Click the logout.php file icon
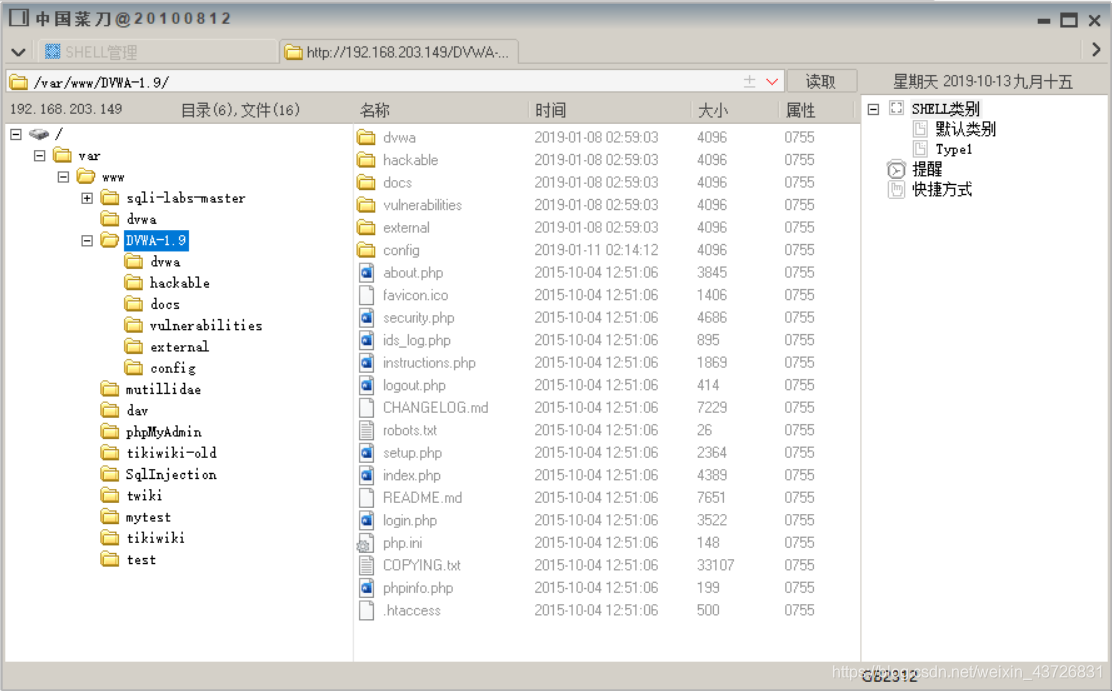This screenshot has height=691, width=1112. coord(367,385)
